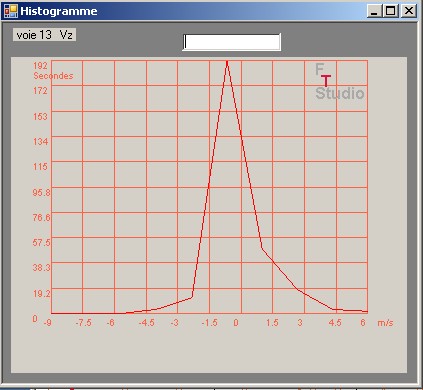
Task: Click the "-6" x-axis value
Action: (111, 323)
